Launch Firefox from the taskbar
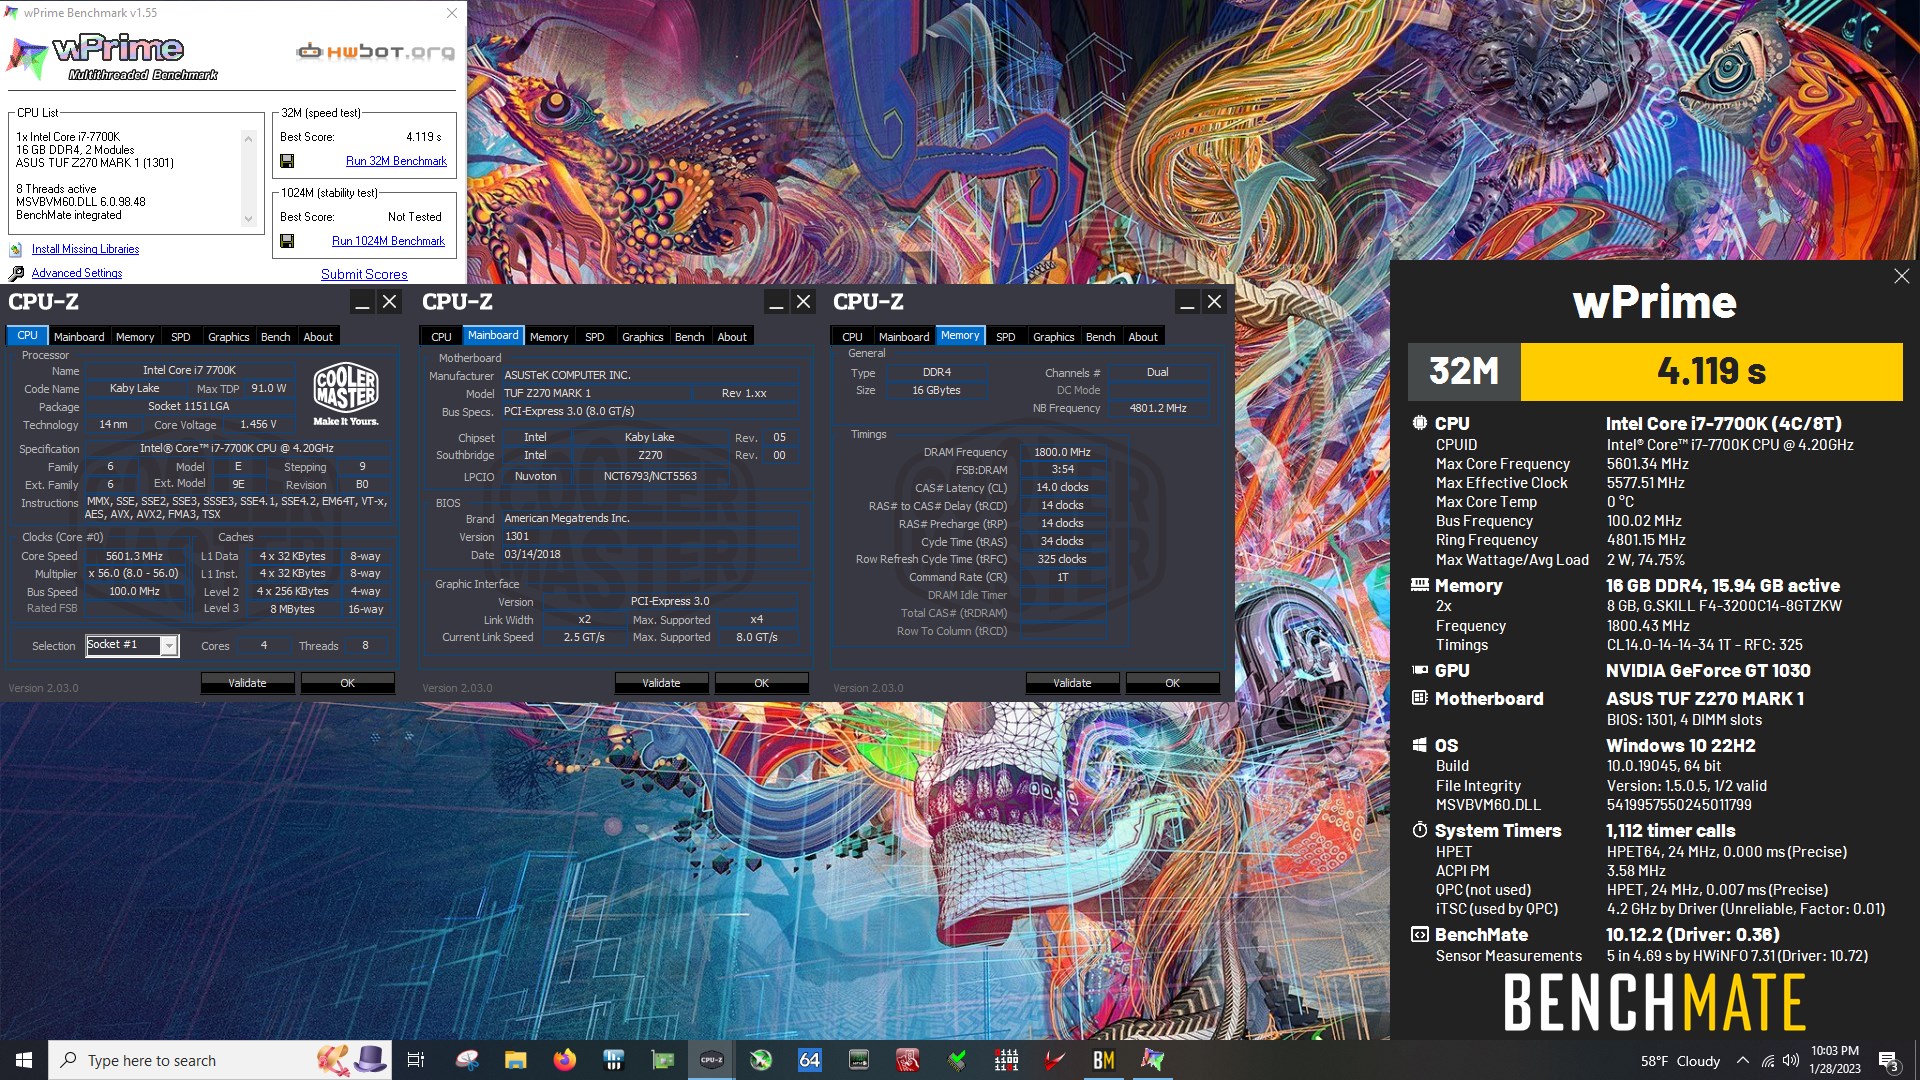The height and width of the screenshot is (1080, 1920). 564,1060
